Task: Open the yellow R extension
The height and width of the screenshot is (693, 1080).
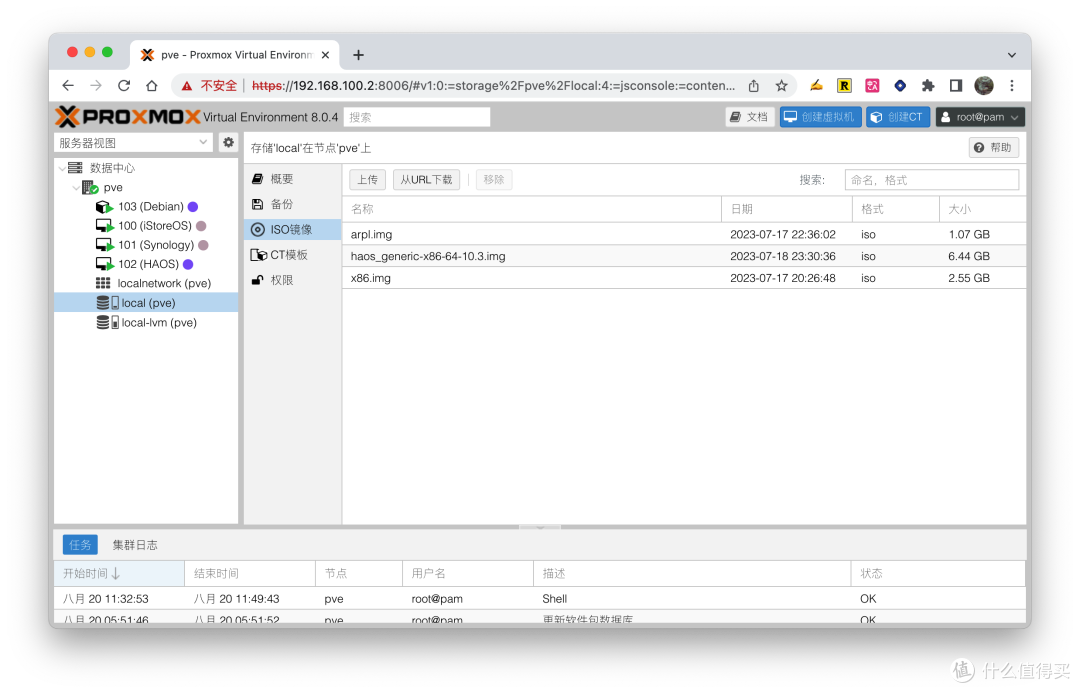Action: [844, 85]
